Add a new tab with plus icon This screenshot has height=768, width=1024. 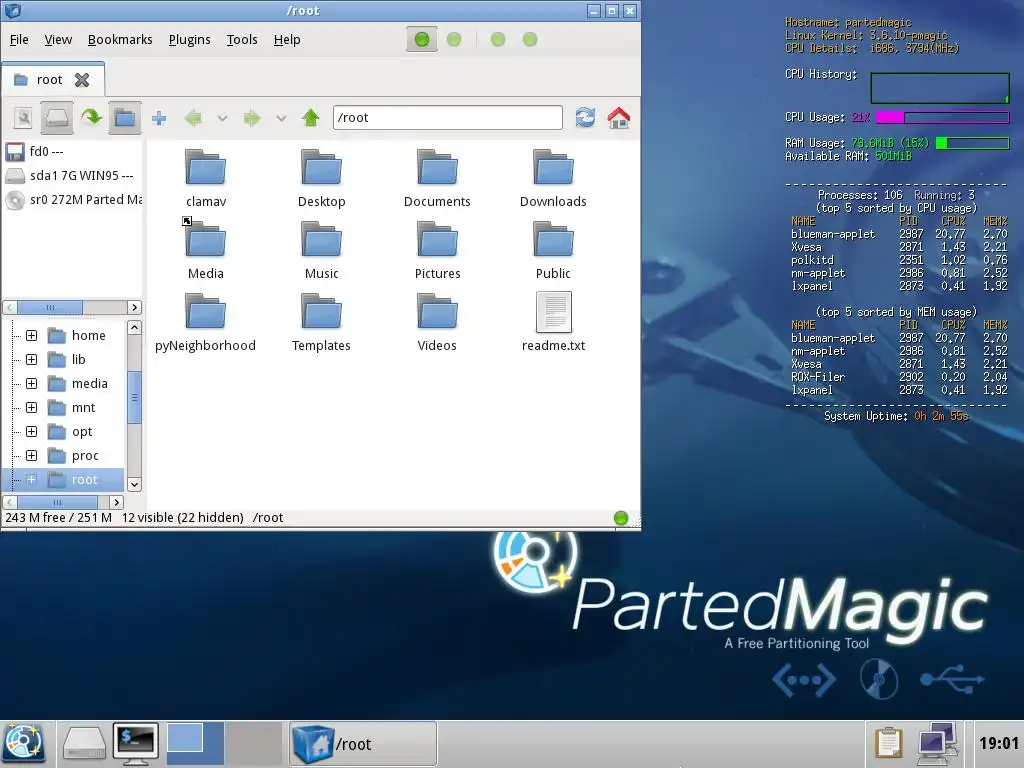[x=159, y=118]
